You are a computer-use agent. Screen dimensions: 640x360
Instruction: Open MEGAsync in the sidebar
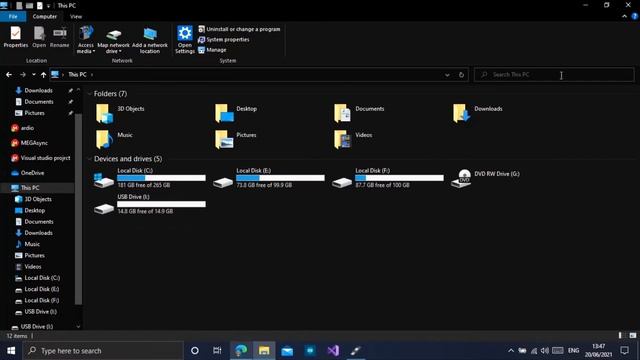pos(34,143)
